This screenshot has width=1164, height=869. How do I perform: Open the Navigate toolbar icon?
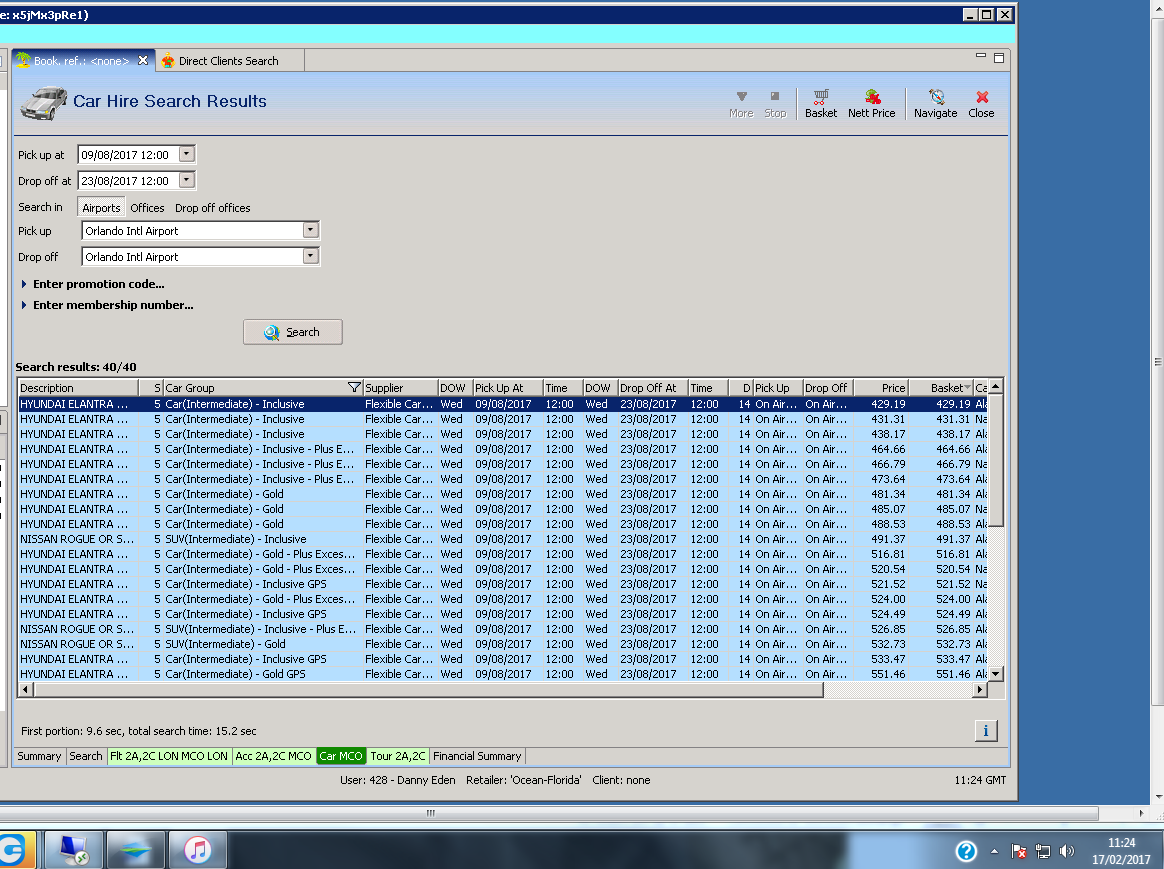pyautogui.click(x=936, y=98)
